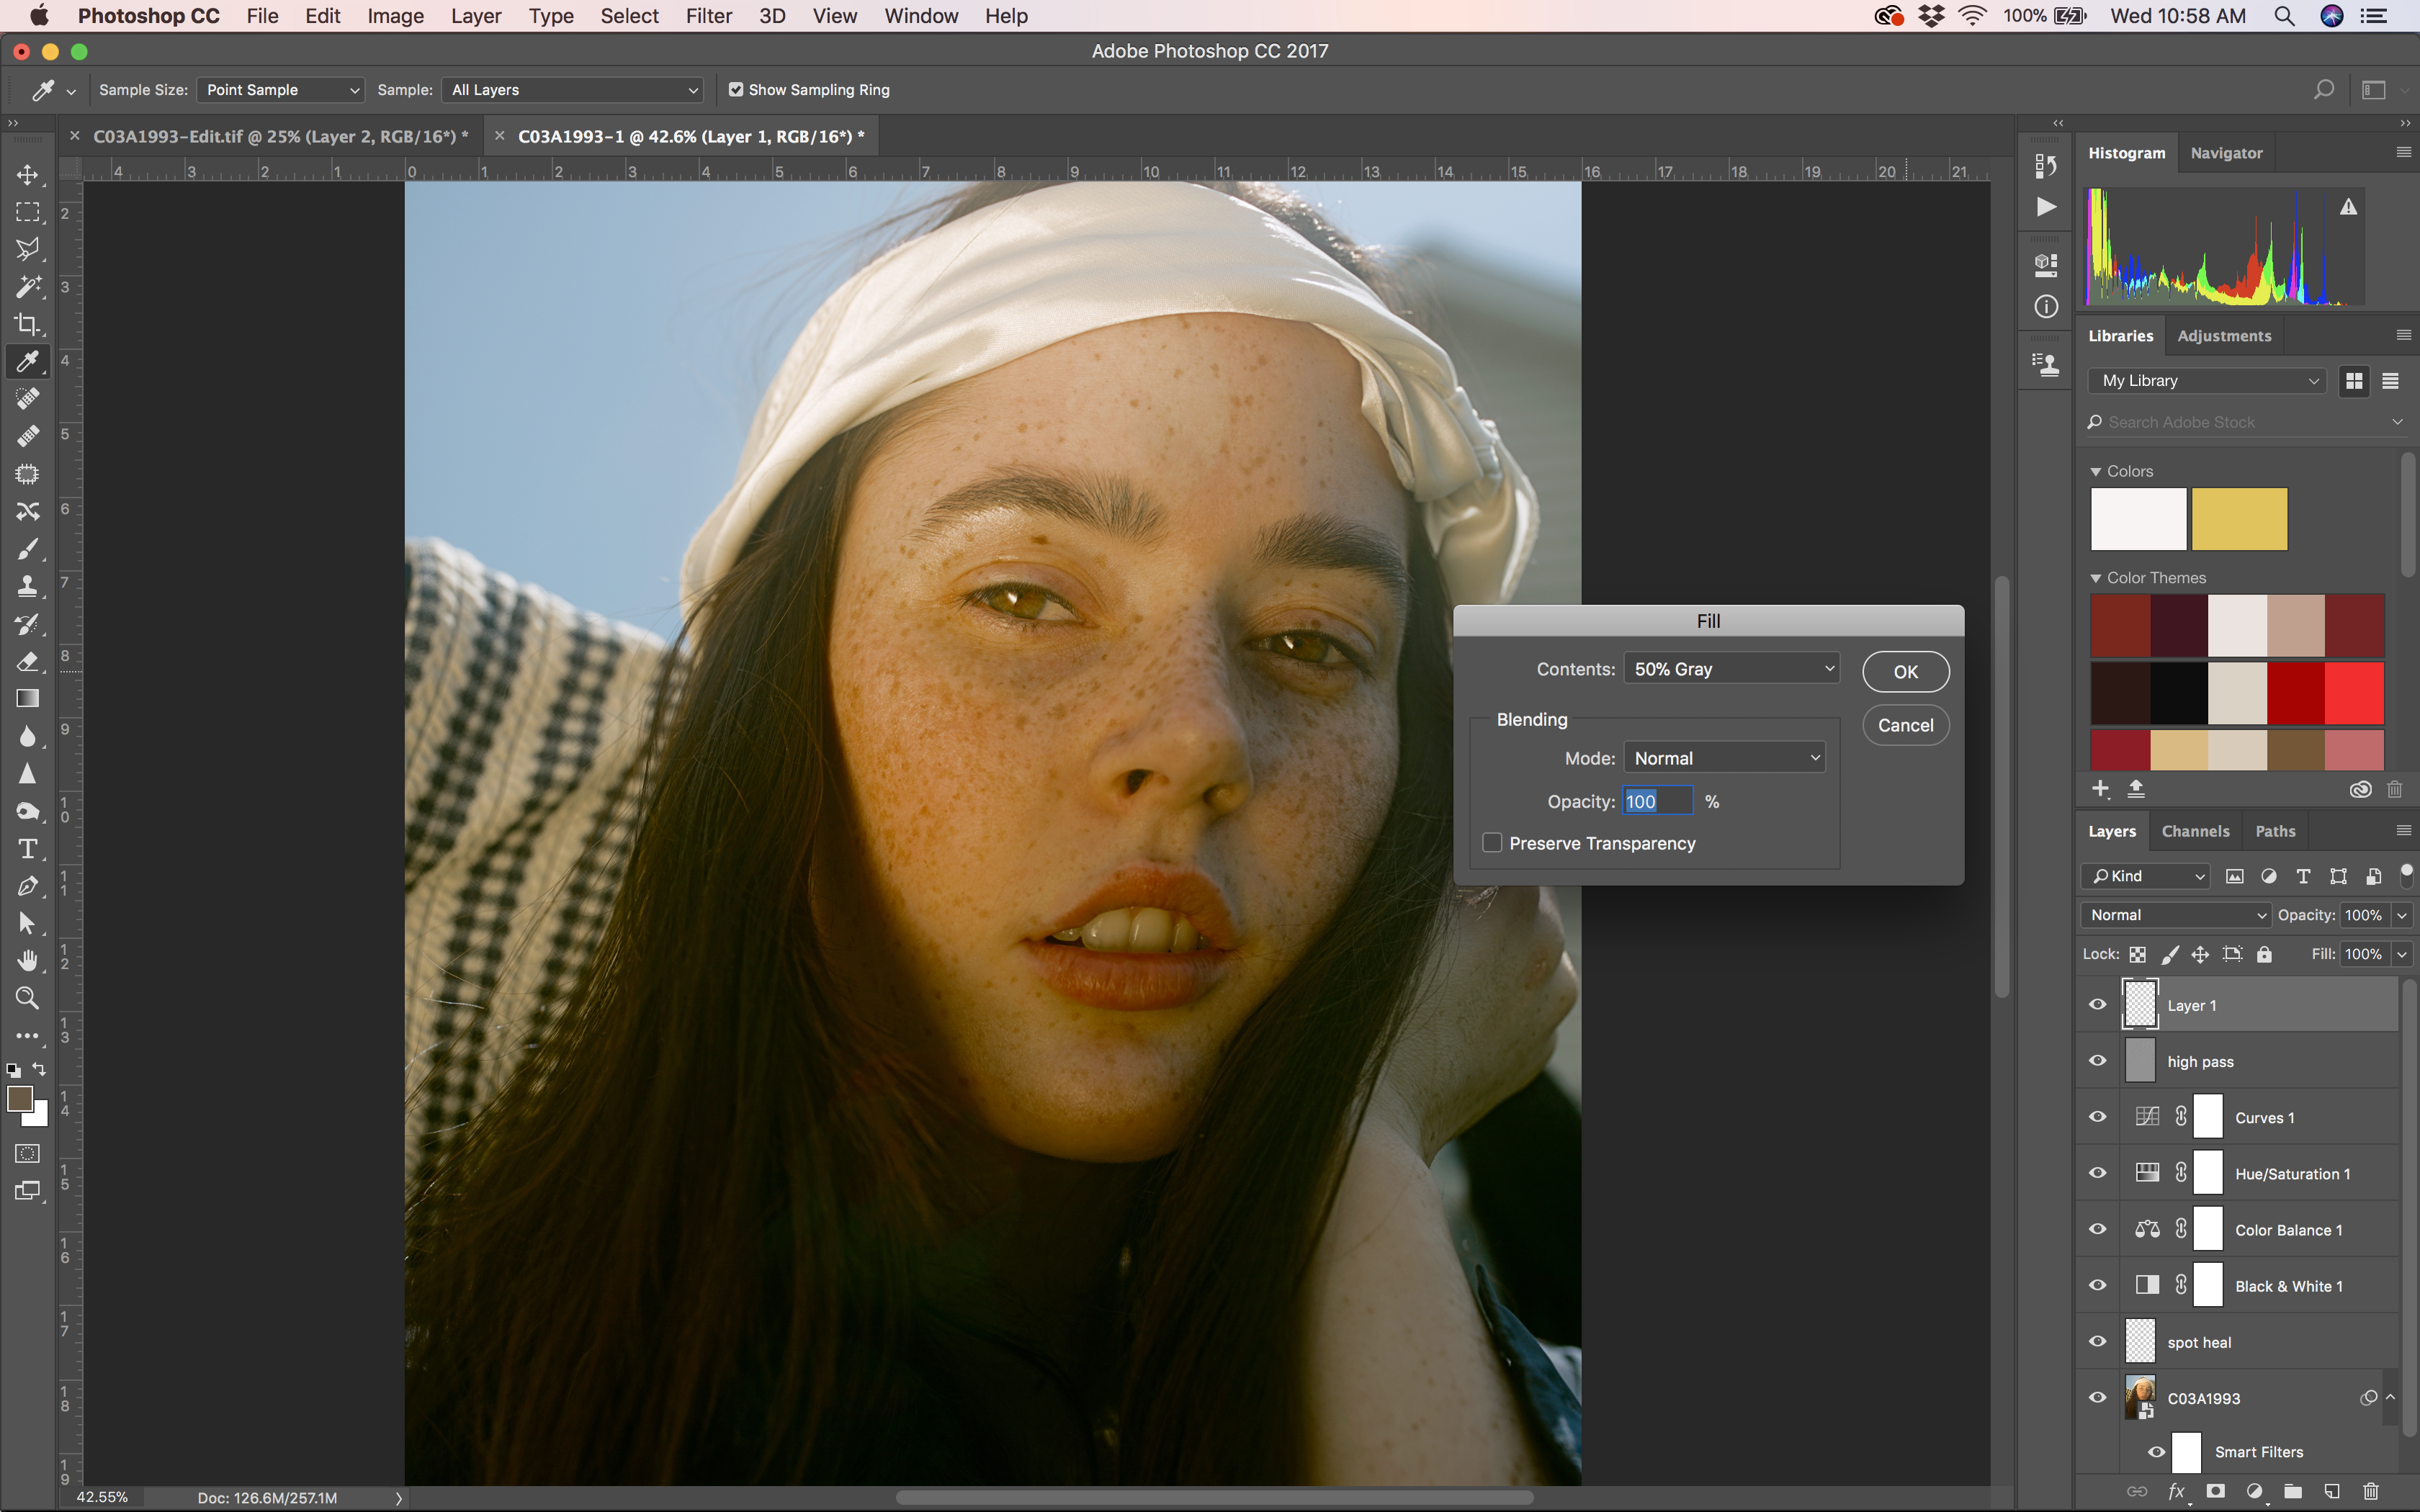Open the My Library dropdown
Screen dimensions: 2420x1512
coord(2208,381)
